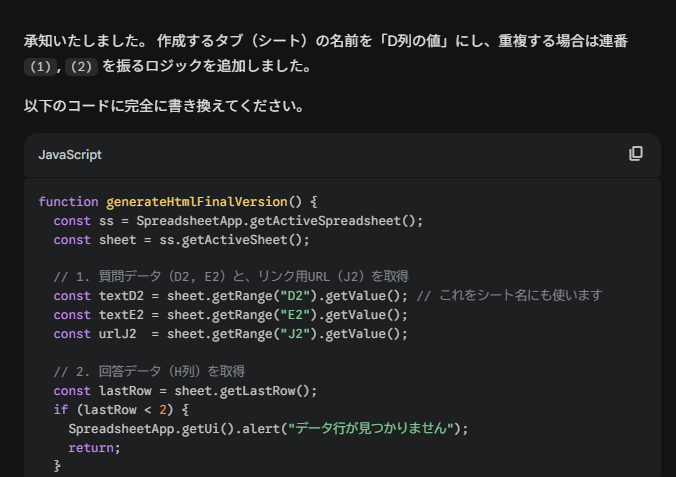Image resolution: width=676 pixels, height=477 pixels.
Task: Click the line const ss = SpreadsheetApp.getActiveSpreadsheet();
Action: 238,221
